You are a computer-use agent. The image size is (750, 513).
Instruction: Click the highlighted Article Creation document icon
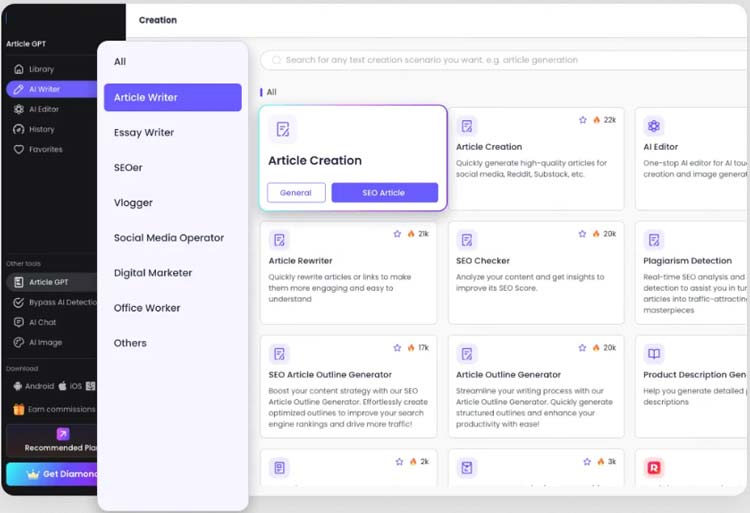283,129
